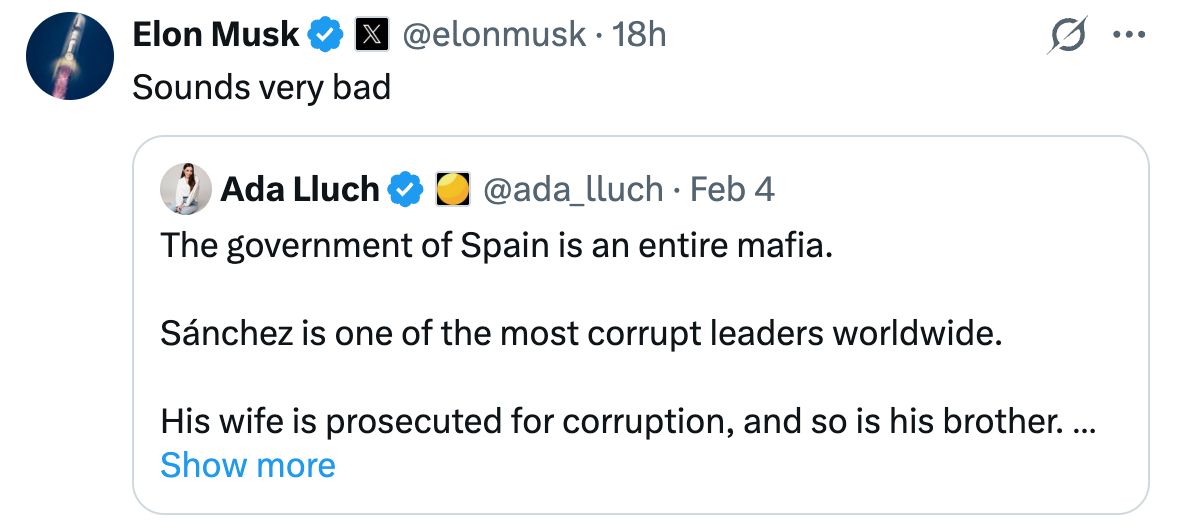The height and width of the screenshot is (528, 1186).
Task: Click the line about his wife prosecuted
Action: tap(608, 422)
